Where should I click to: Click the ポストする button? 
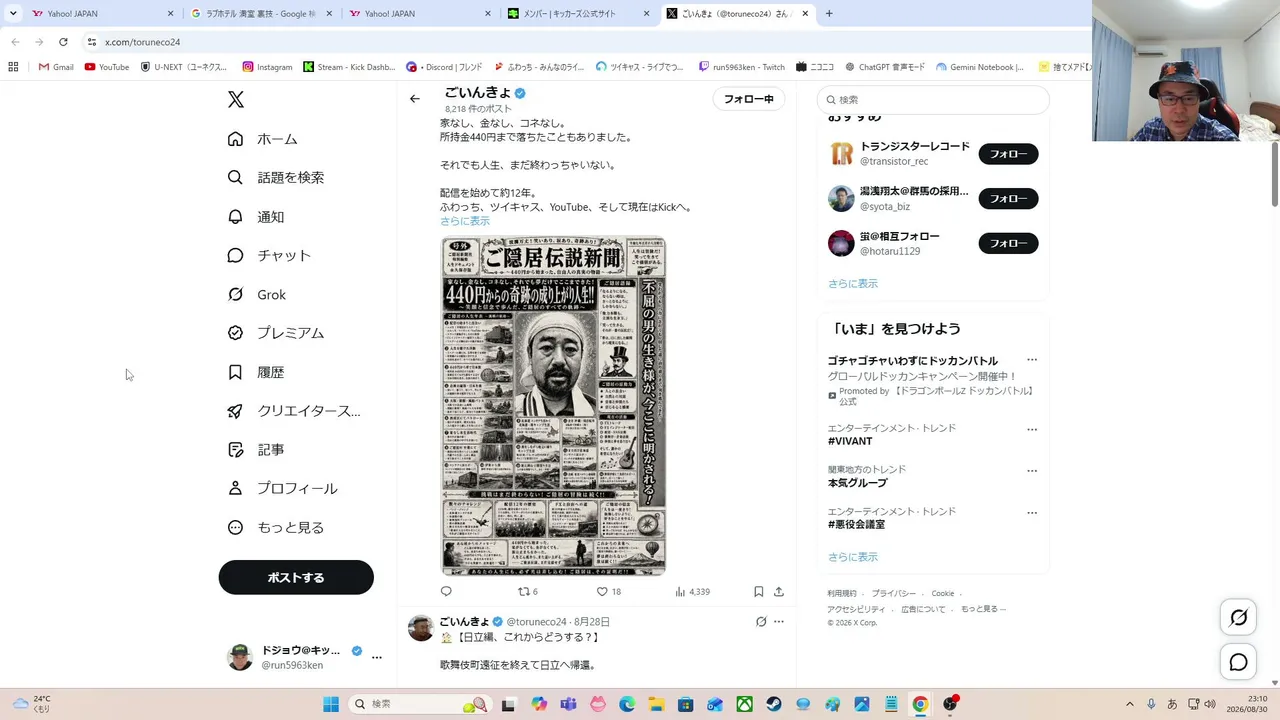(x=296, y=577)
